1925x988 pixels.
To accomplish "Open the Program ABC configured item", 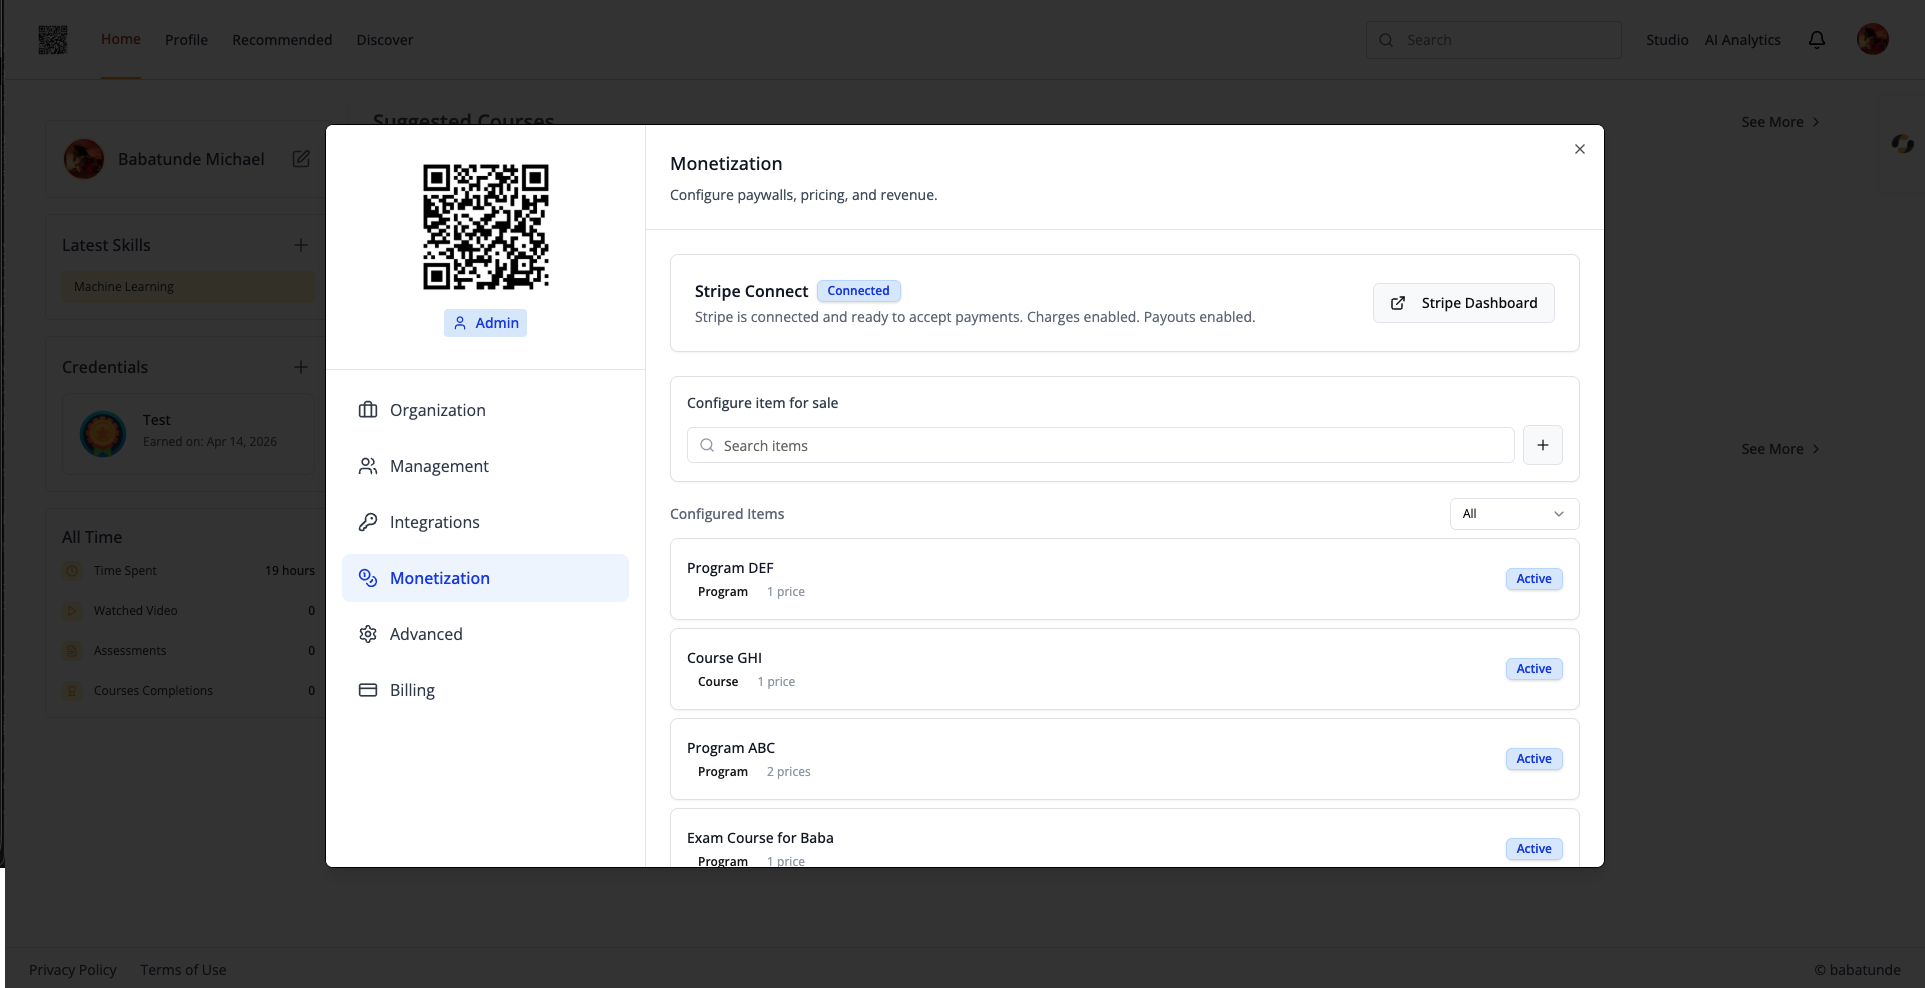I will [1125, 759].
